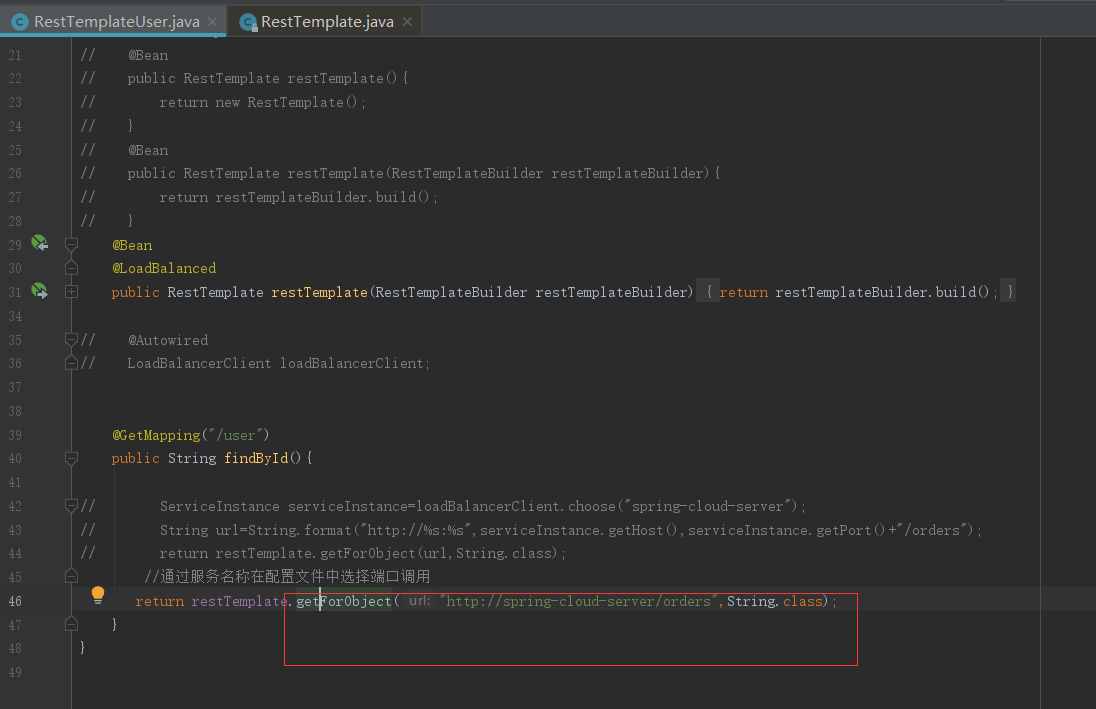Screen dimensions: 1096x709
Task: Click String.class argument on line 46
Action: (x=775, y=601)
